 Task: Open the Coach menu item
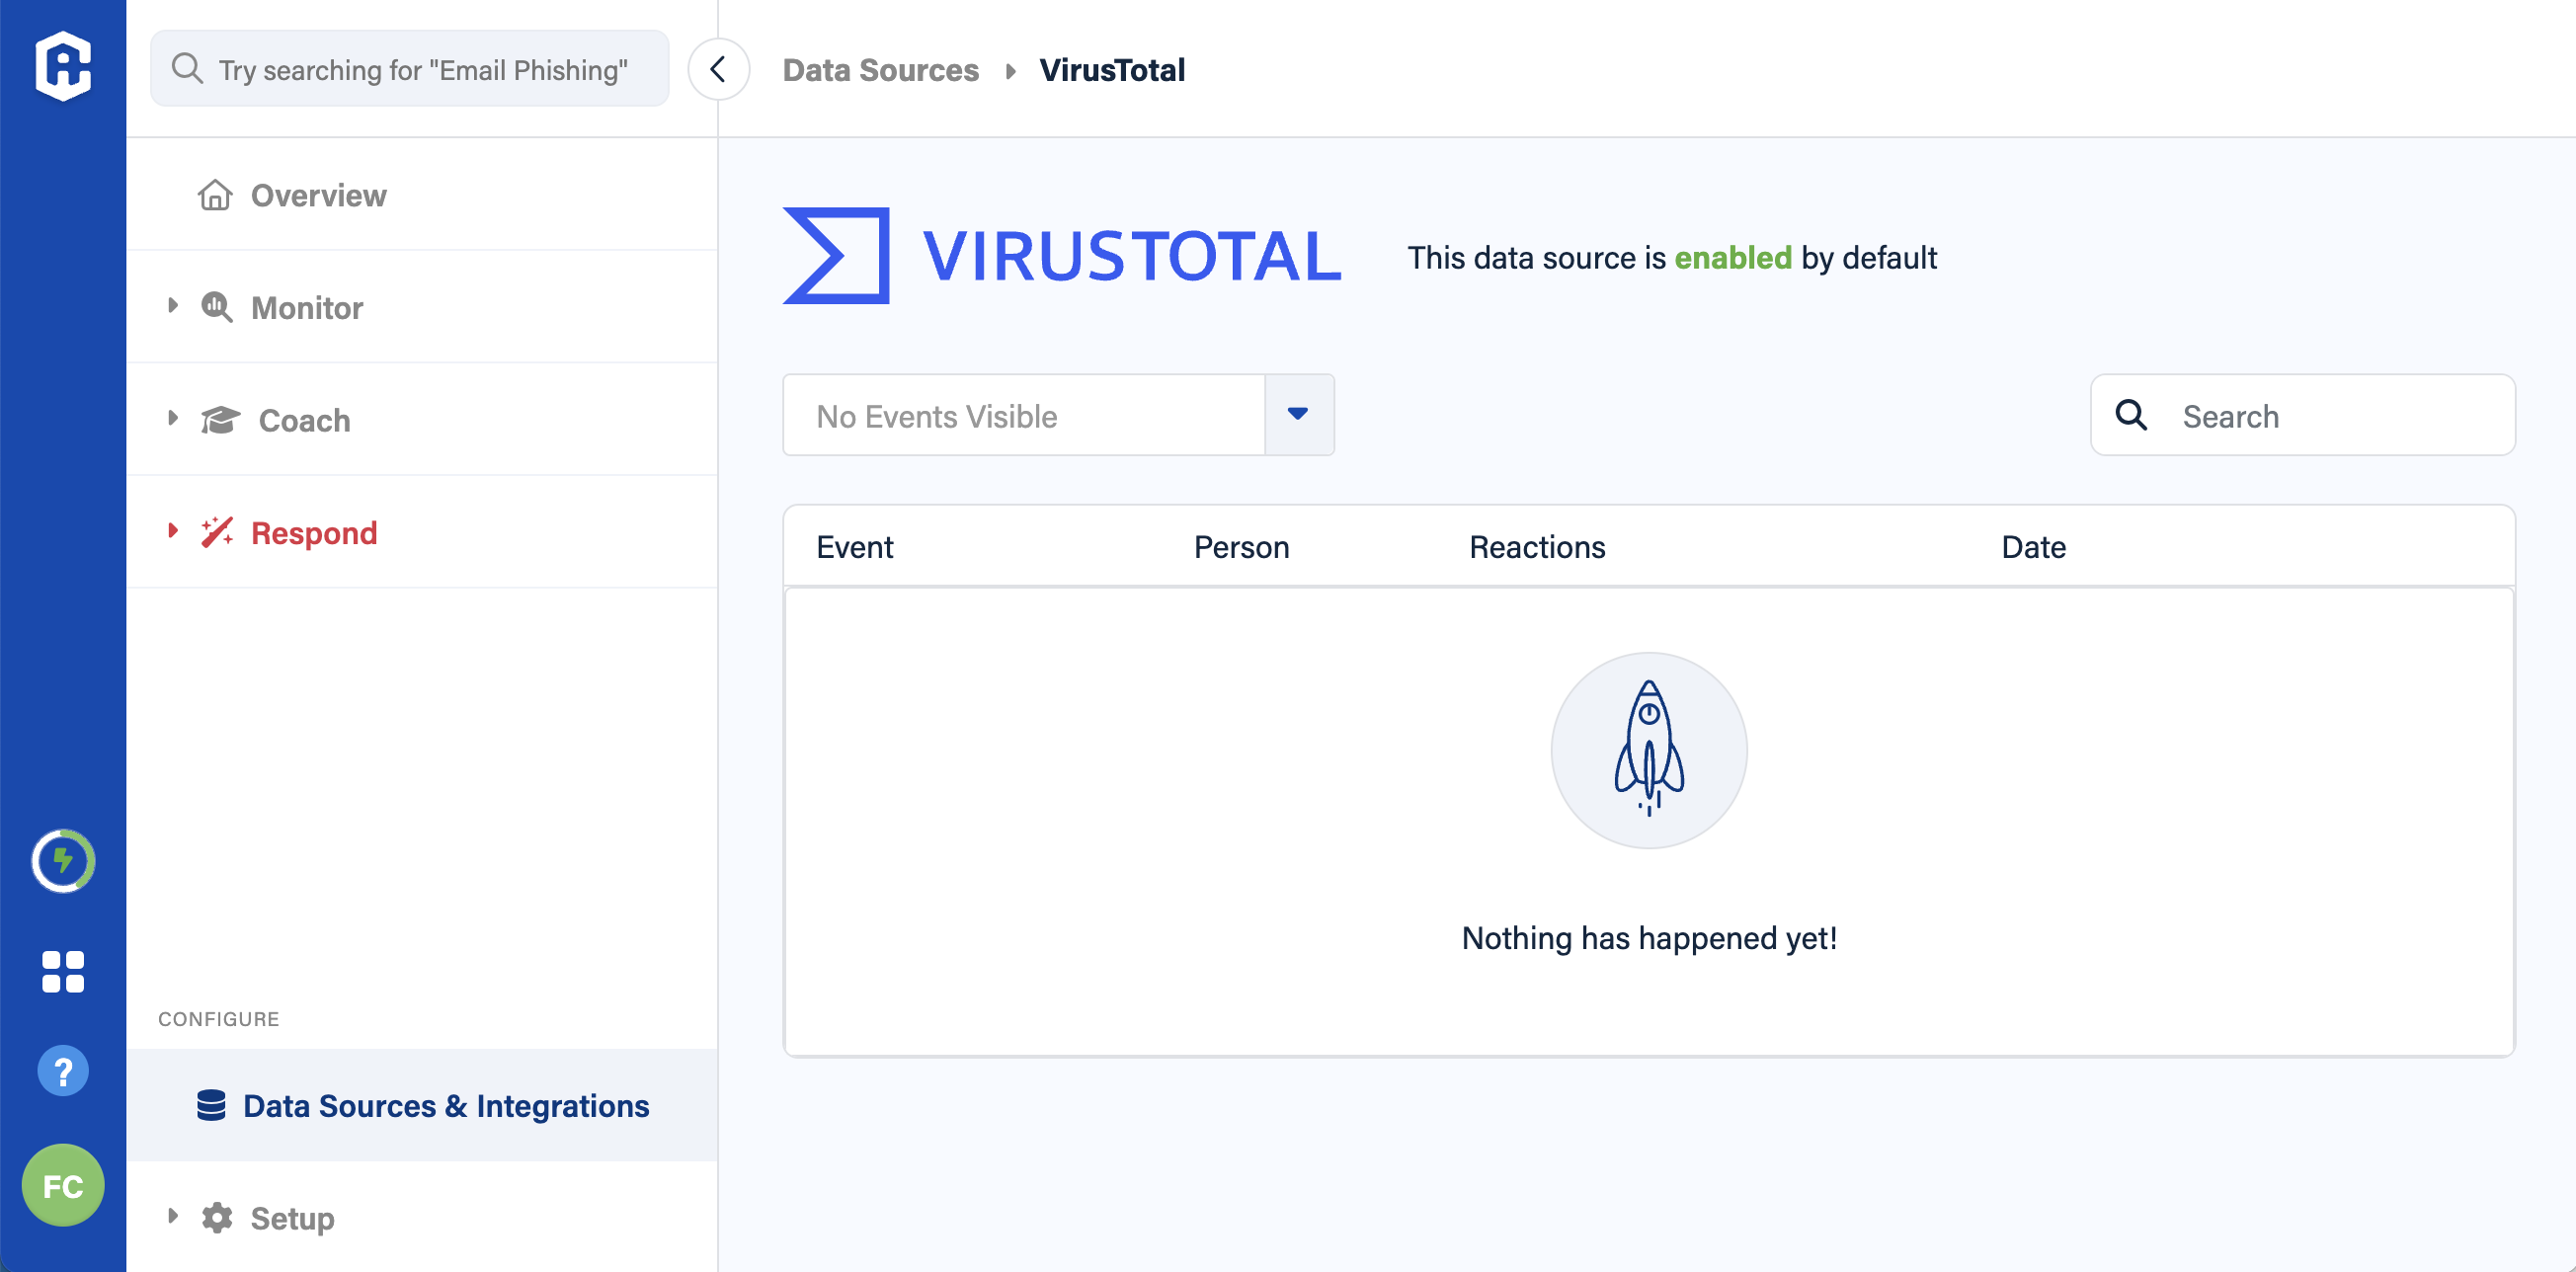click(422, 420)
